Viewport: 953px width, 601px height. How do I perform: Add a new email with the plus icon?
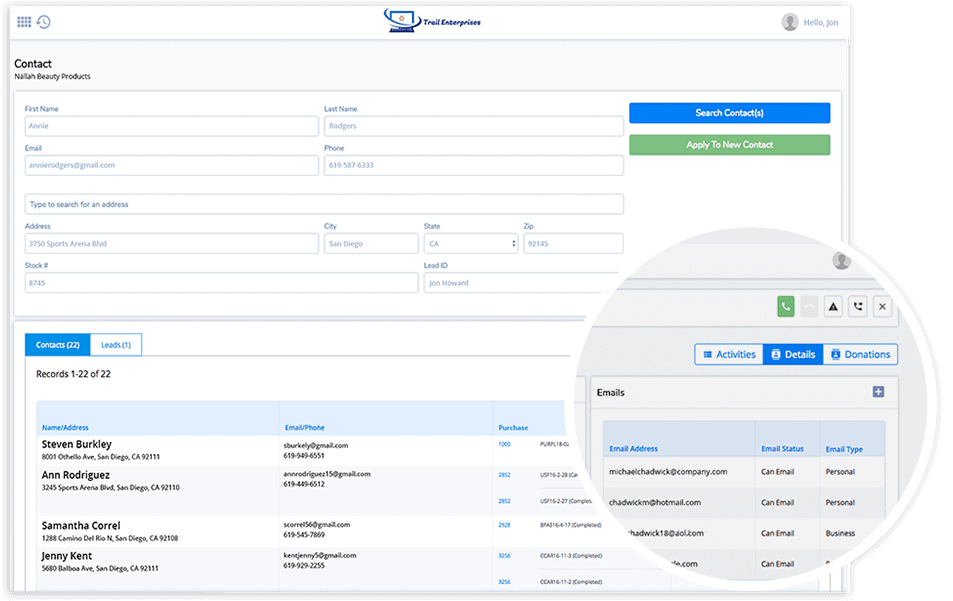[878, 392]
